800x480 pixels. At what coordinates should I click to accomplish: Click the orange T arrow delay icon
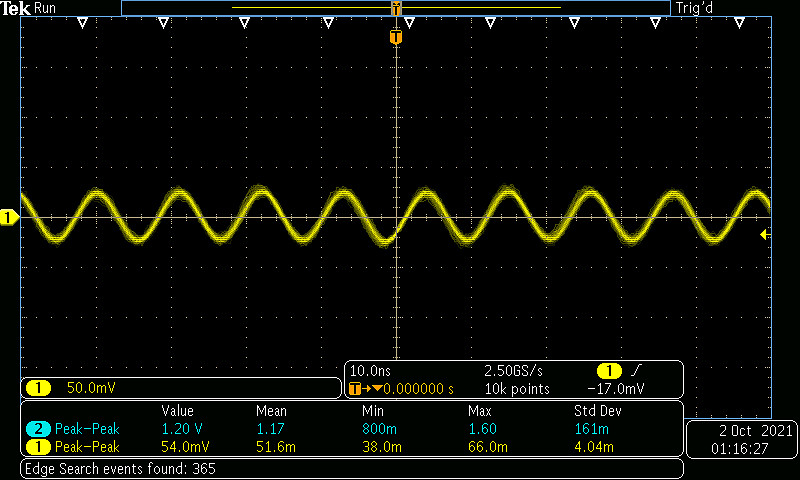point(365,389)
